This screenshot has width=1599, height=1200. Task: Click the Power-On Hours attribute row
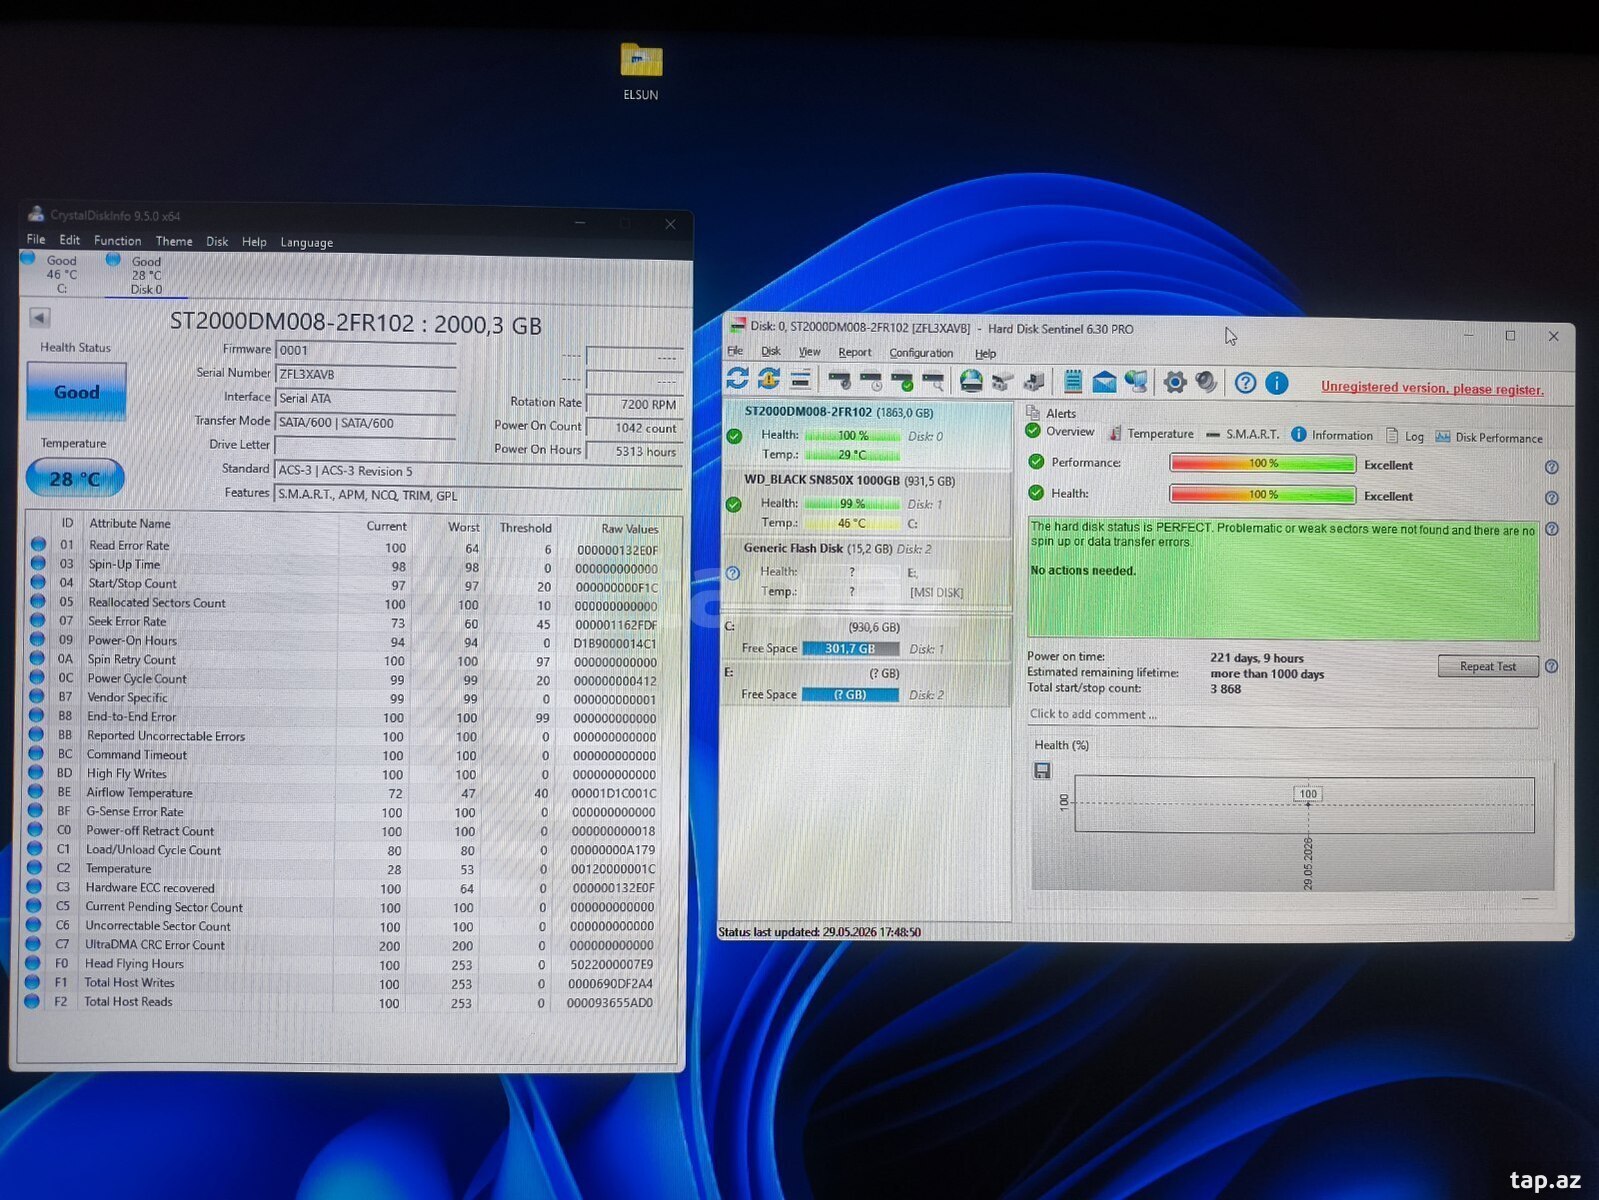(346, 641)
